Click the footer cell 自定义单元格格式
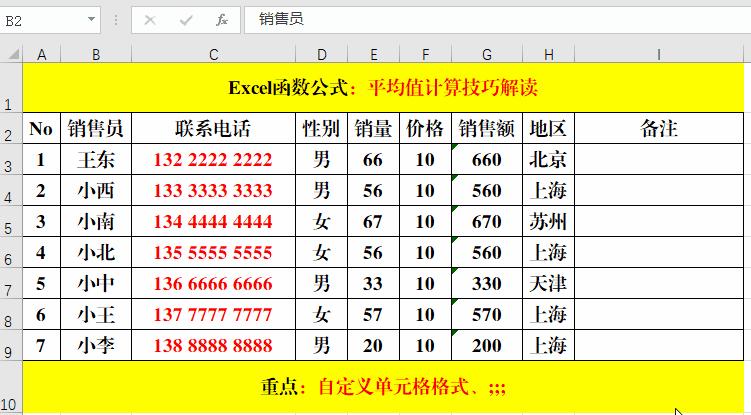 point(383,386)
